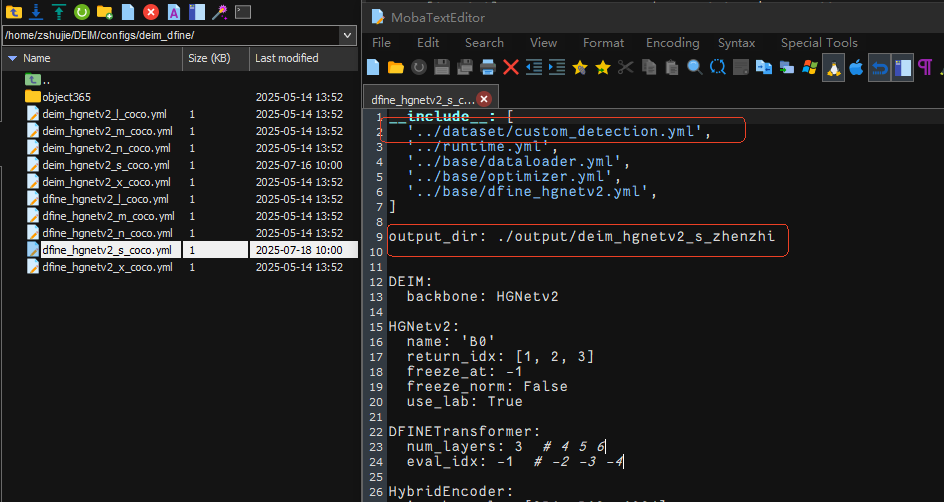The width and height of the screenshot is (944, 502).
Task: Open a terminal at current folder
Action: [x=243, y=11]
